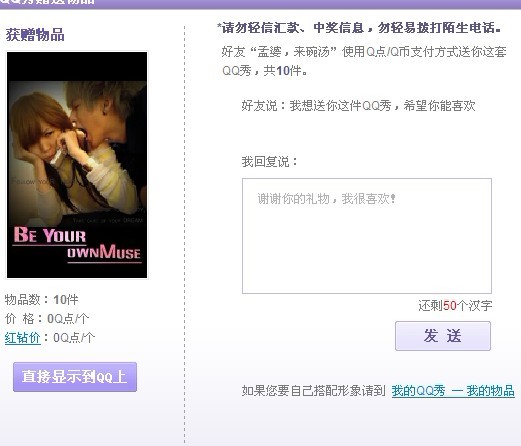Viewport: 521px width, 446px height.
Task: Click the purple QQ秀赠送物品 title bar
Action: [x=260, y=4]
